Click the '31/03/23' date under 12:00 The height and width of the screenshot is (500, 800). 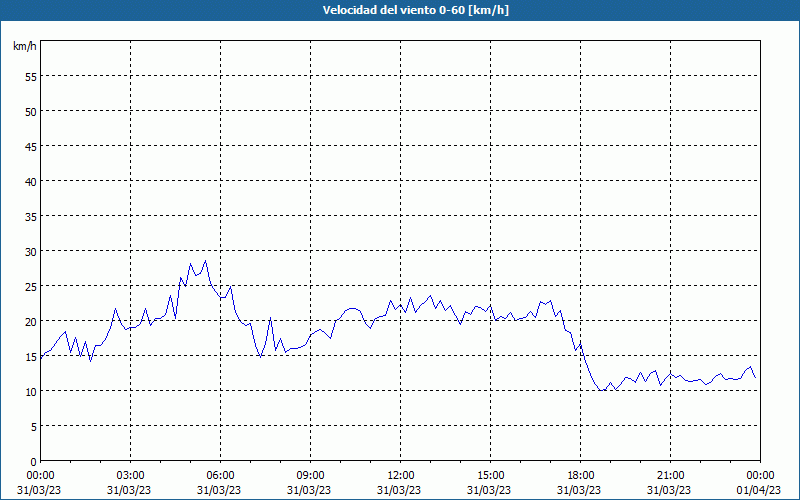399,490
